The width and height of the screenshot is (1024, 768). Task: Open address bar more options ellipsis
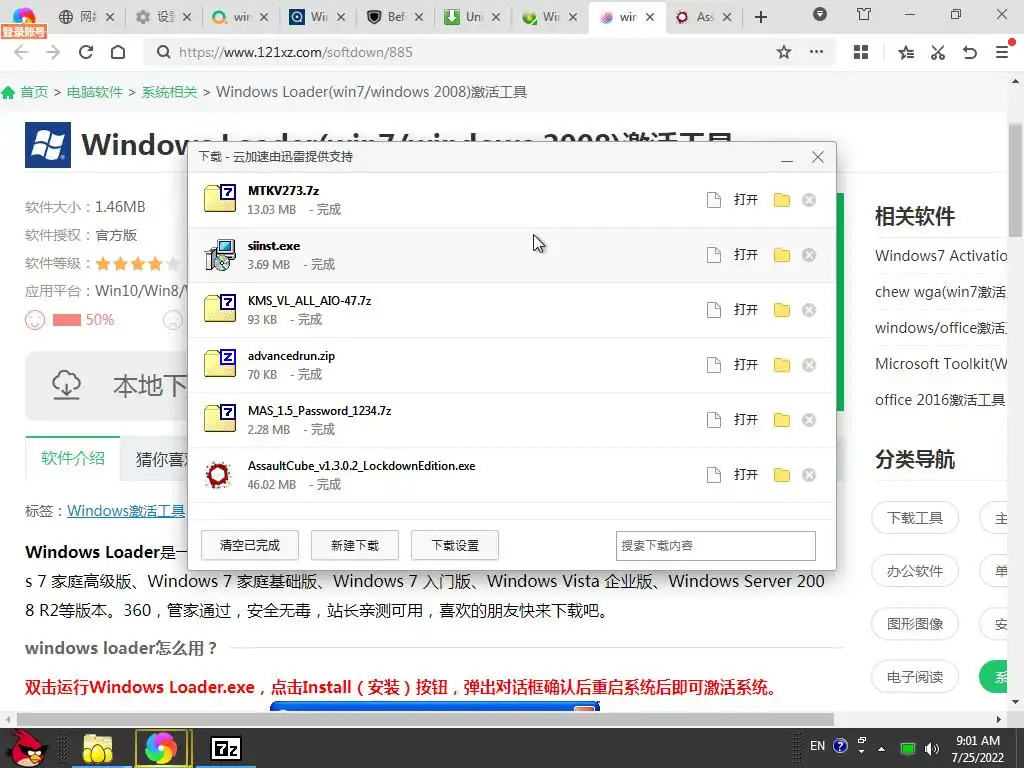click(816, 52)
